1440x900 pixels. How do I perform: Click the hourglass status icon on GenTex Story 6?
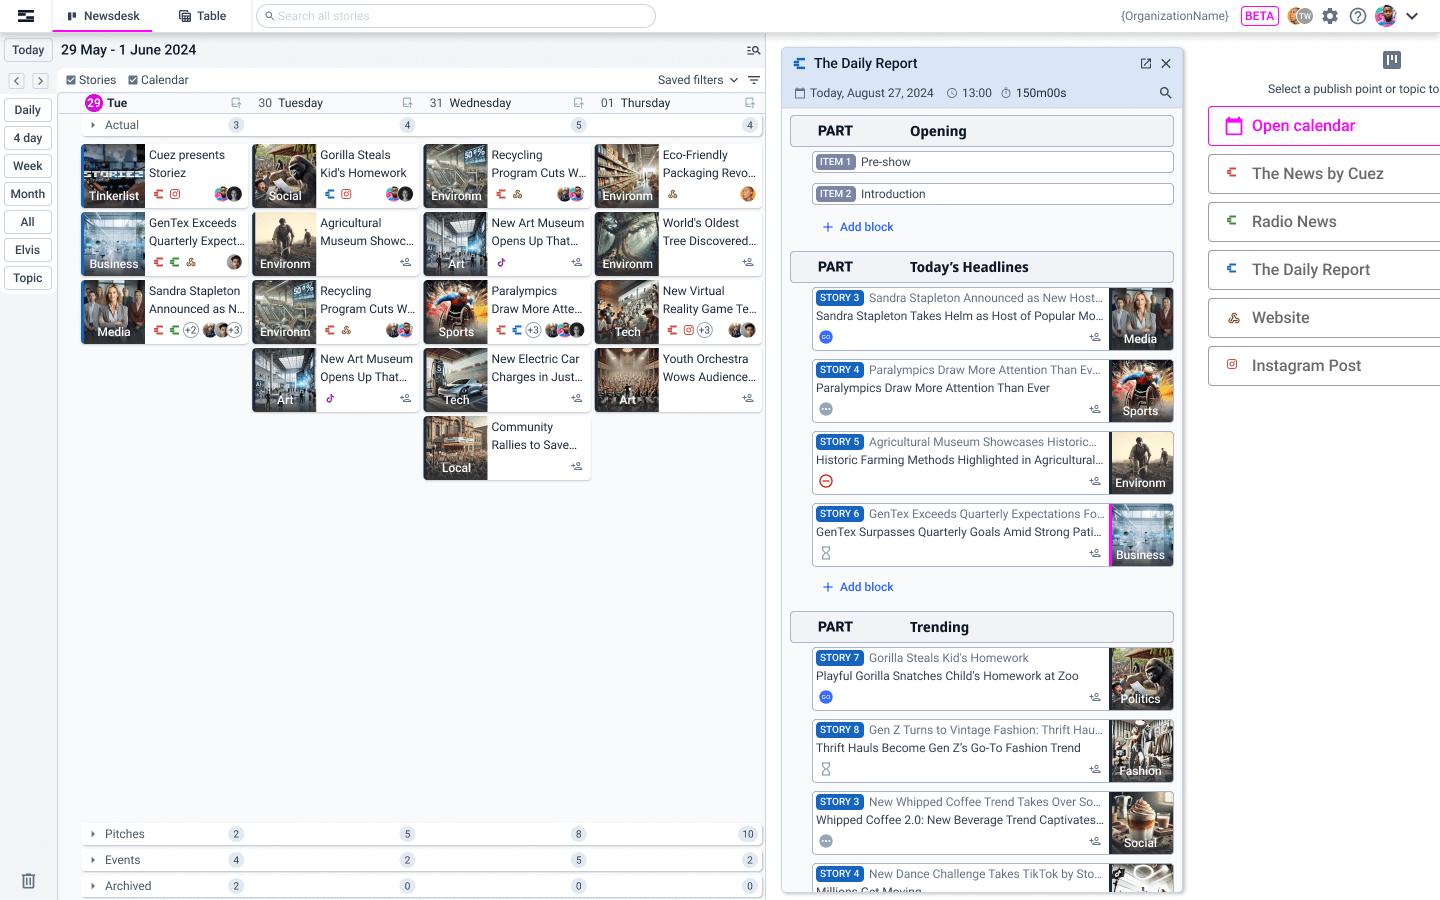point(826,553)
